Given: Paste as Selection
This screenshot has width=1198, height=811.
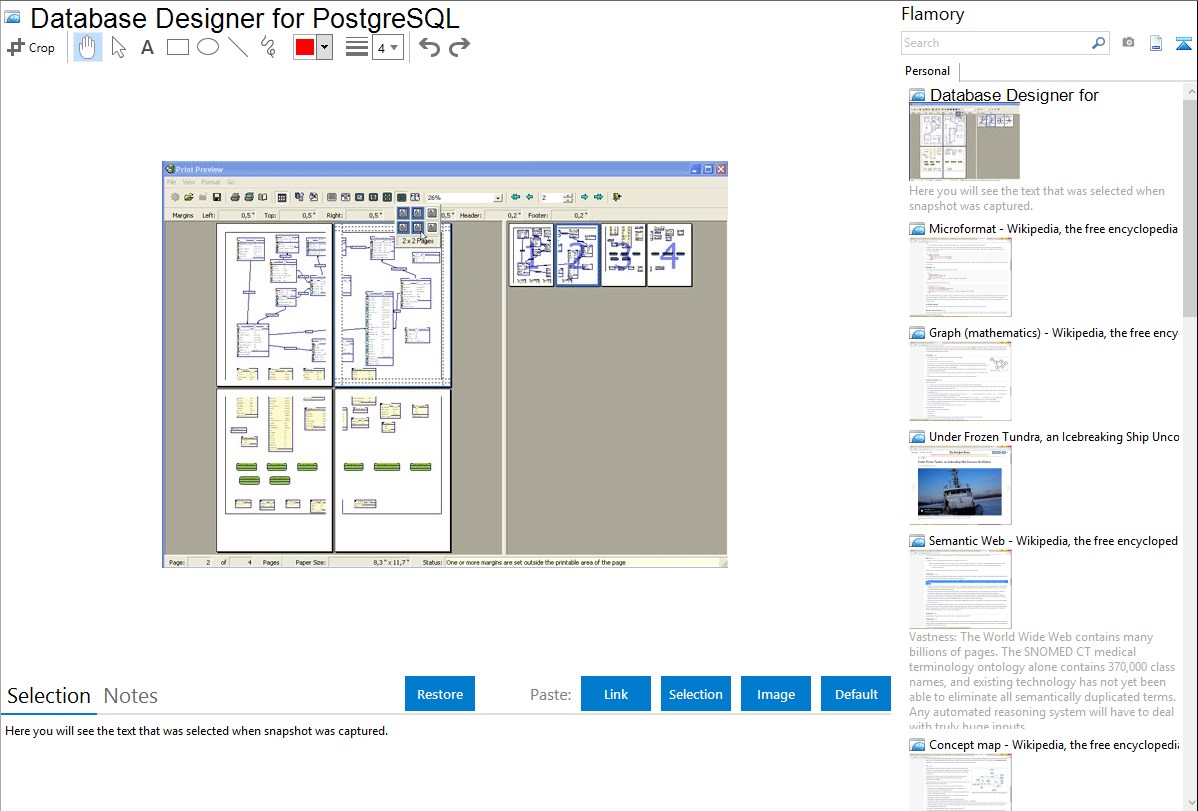Looking at the screenshot, I should pyautogui.click(x=696, y=694).
